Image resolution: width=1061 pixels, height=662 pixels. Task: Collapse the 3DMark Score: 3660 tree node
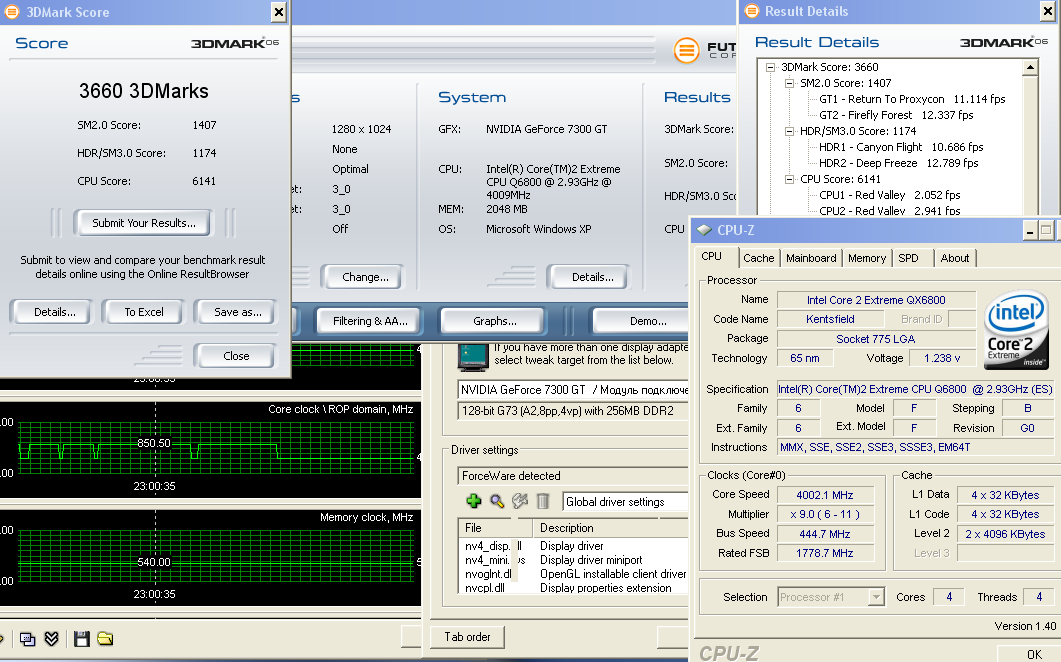[770, 67]
